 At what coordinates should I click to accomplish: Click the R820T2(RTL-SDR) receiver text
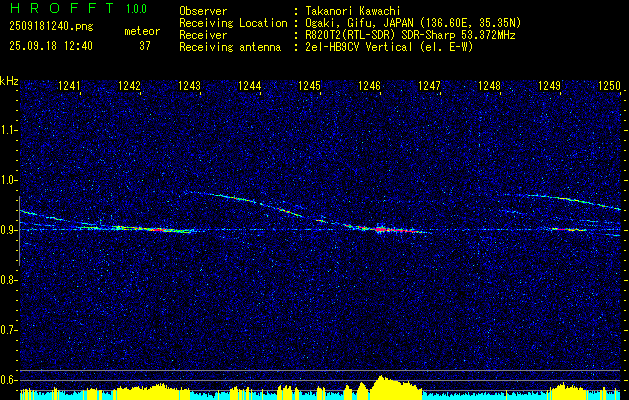408,35
